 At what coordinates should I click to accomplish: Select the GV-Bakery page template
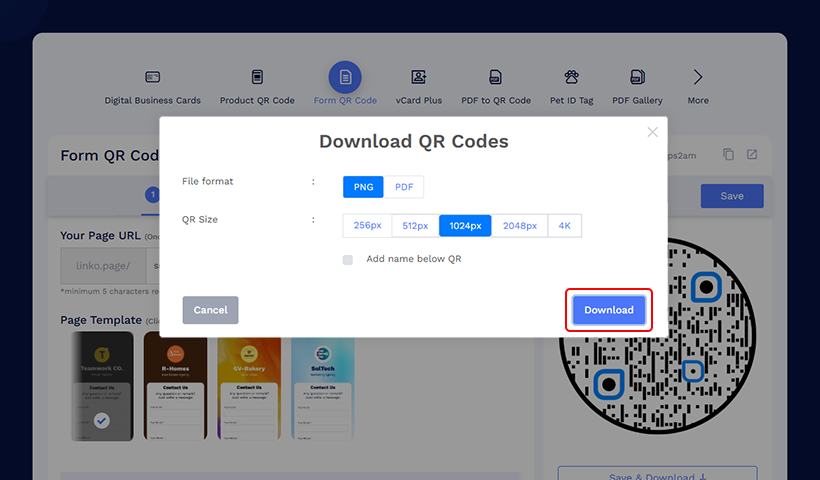(x=249, y=387)
